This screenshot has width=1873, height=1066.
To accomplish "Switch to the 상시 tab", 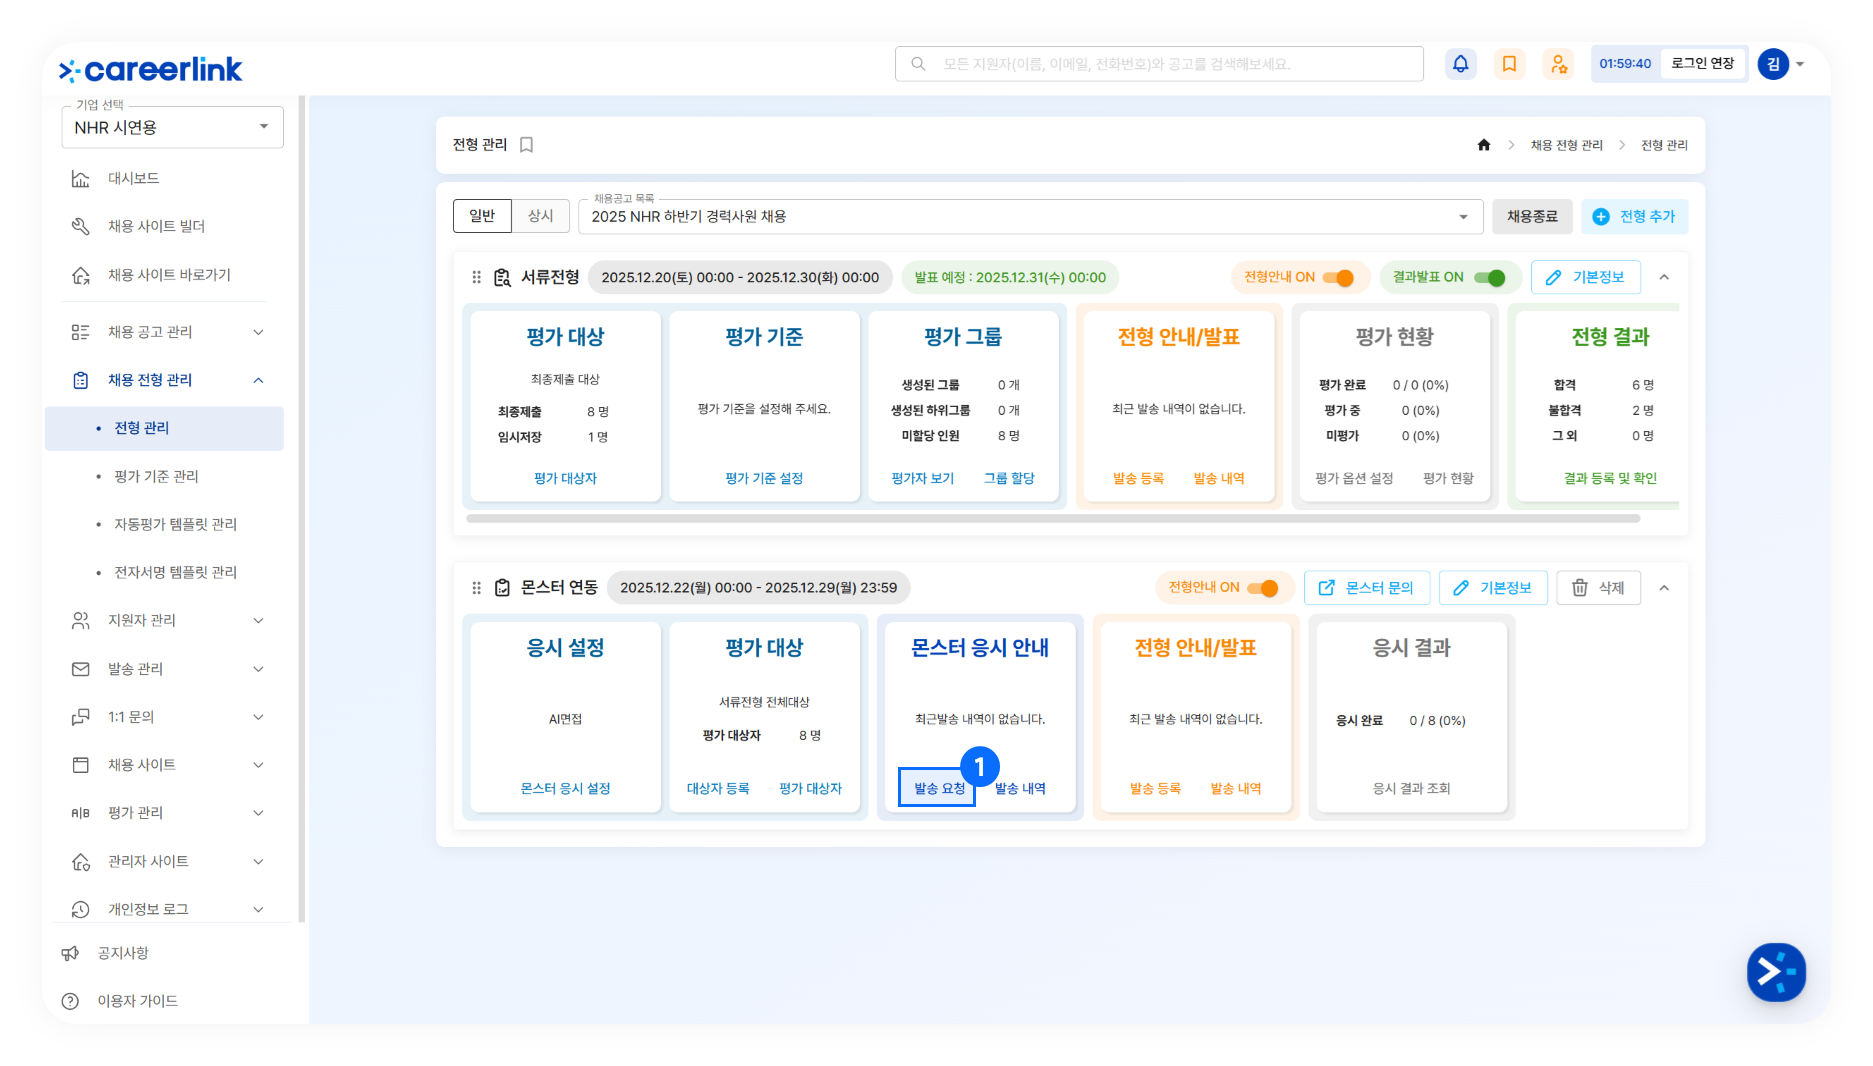I will [540, 216].
